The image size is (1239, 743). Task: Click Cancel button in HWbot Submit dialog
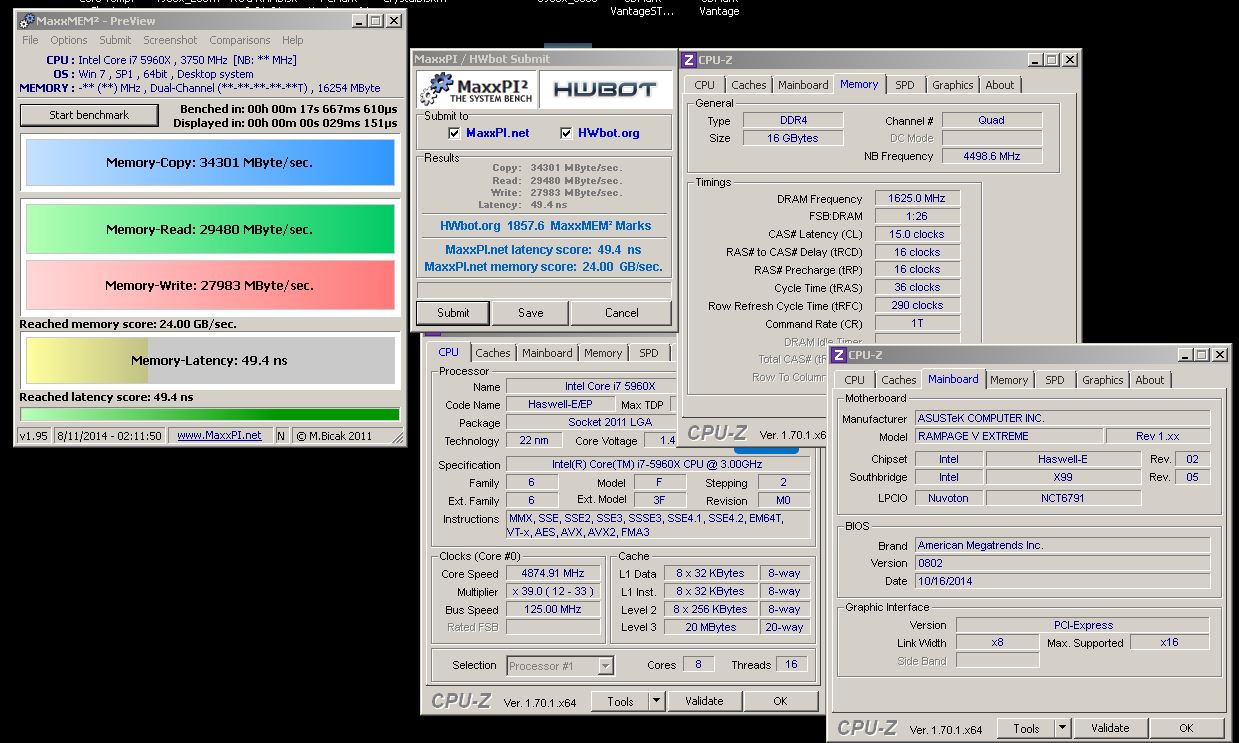(622, 313)
